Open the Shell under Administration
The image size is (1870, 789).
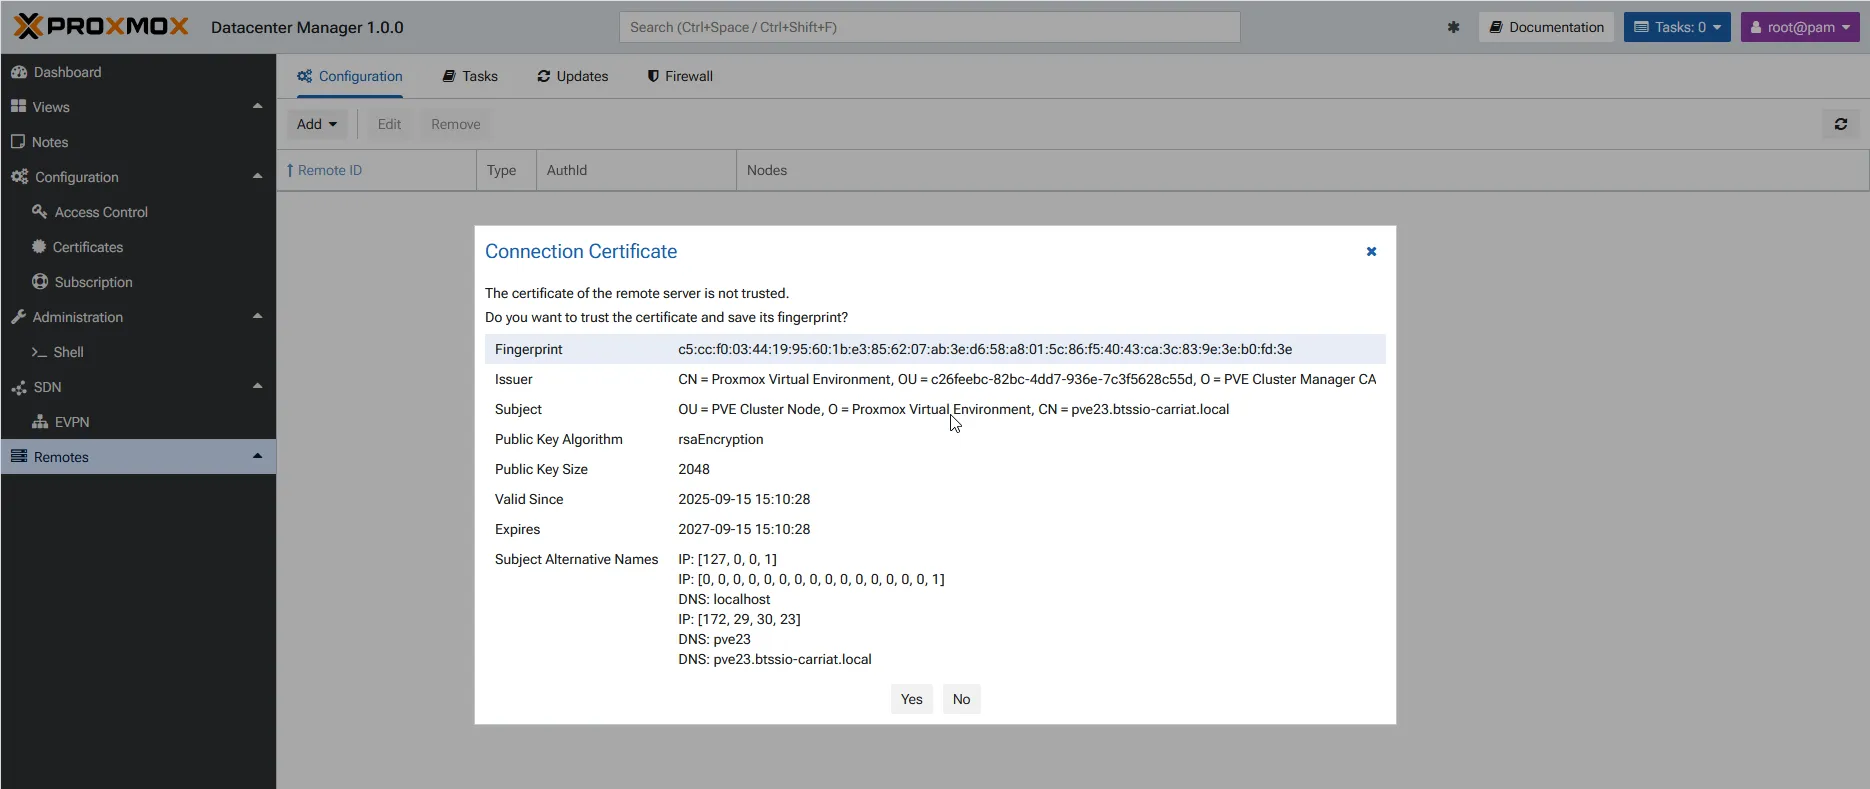[x=68, y=352]
